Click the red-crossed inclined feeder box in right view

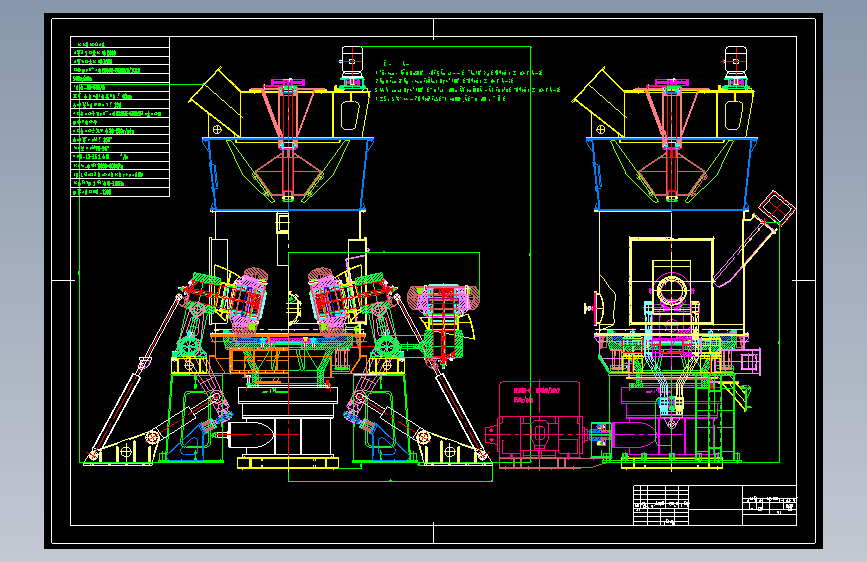click(x=777, y=207)
